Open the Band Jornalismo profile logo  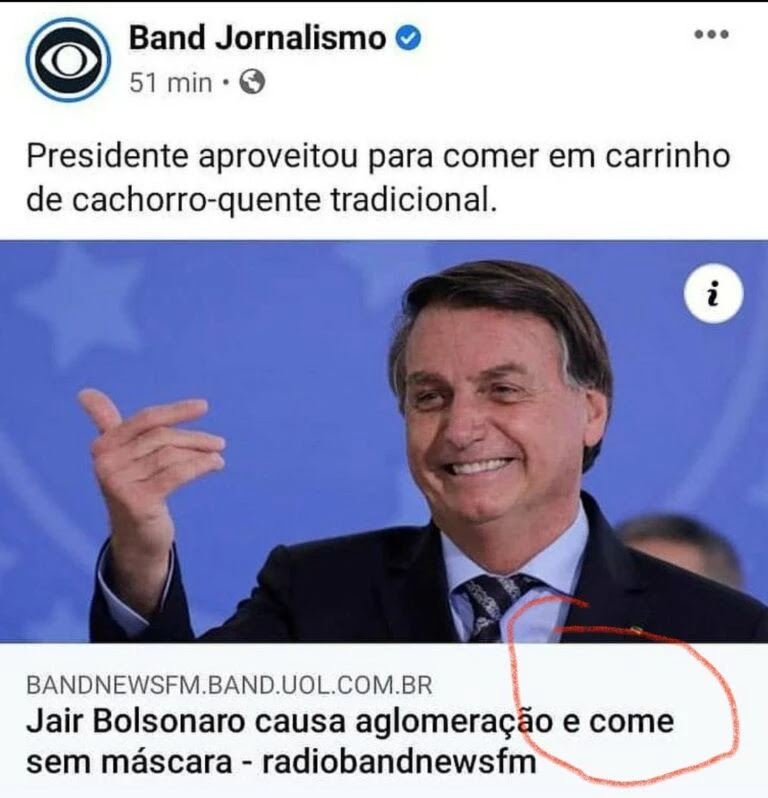pos(68,60)
